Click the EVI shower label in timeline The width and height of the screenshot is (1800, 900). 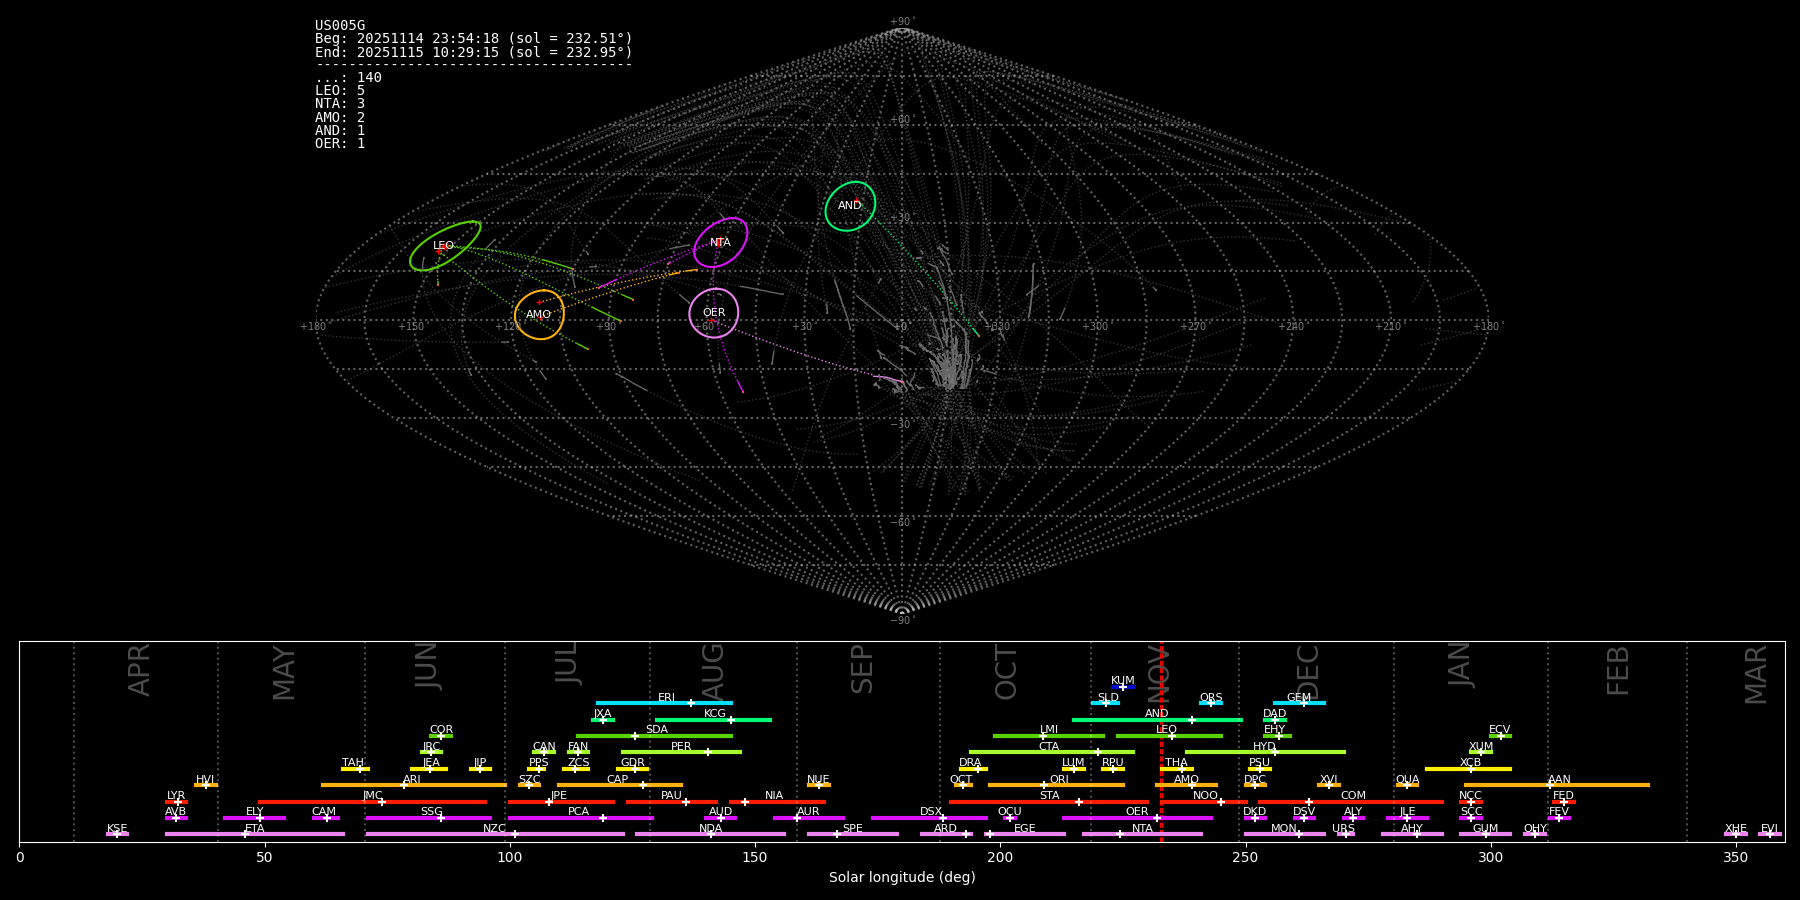point(1769,829)
